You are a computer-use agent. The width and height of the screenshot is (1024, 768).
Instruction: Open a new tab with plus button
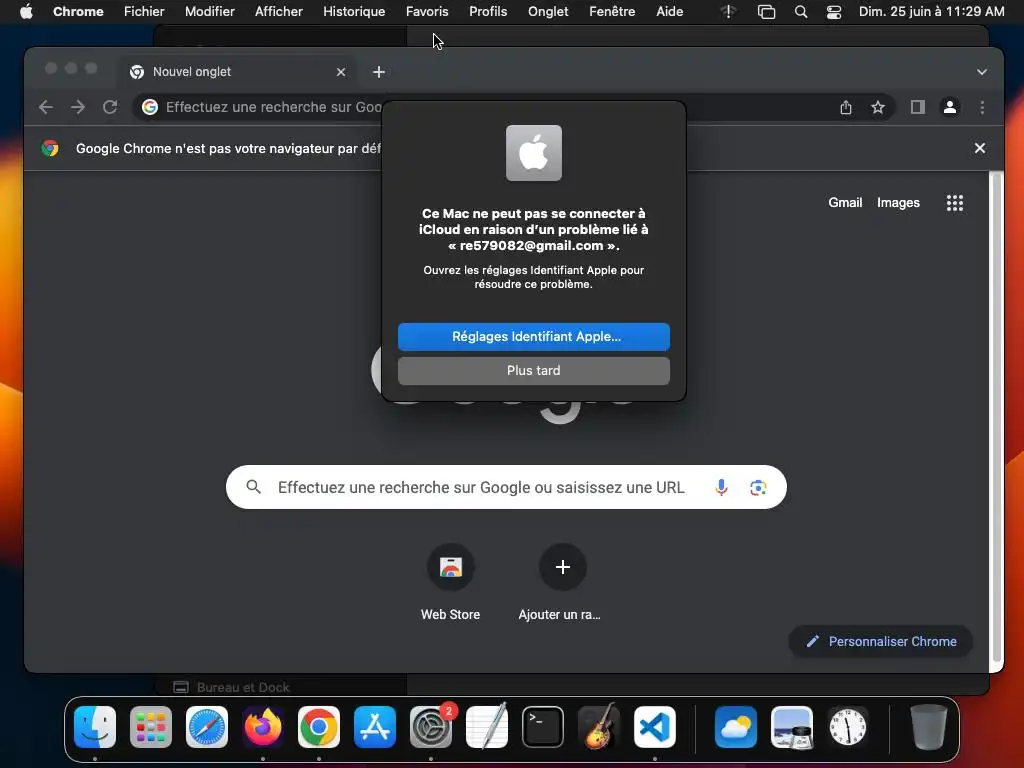pyautogui.click(x=379, y=72)
